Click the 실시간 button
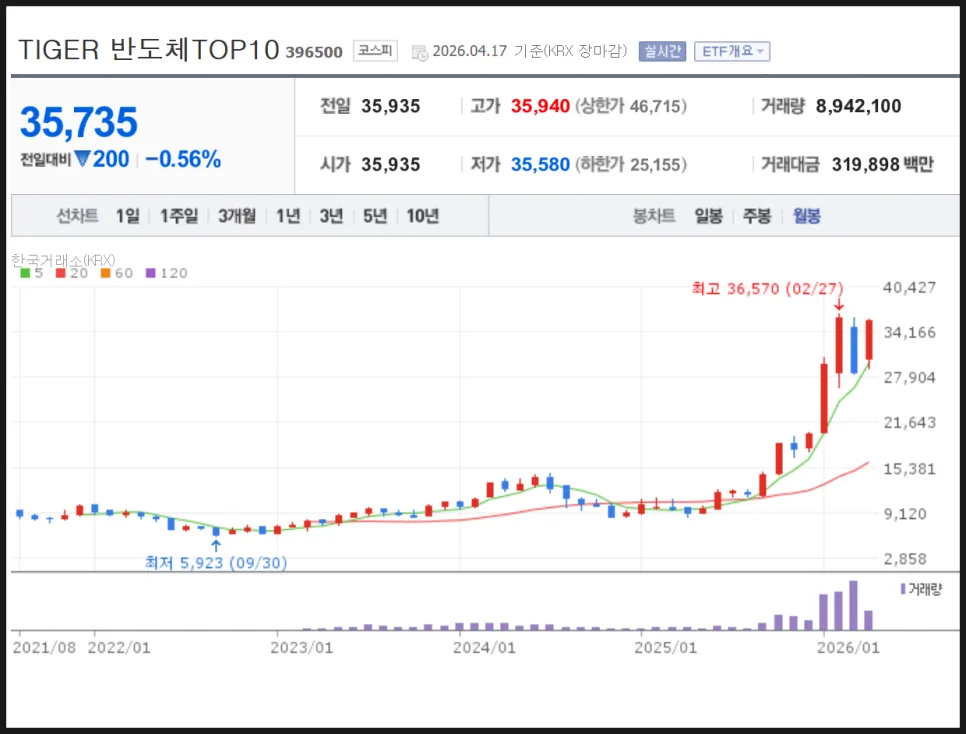This screenshot has height=734, width=966. 662,51
